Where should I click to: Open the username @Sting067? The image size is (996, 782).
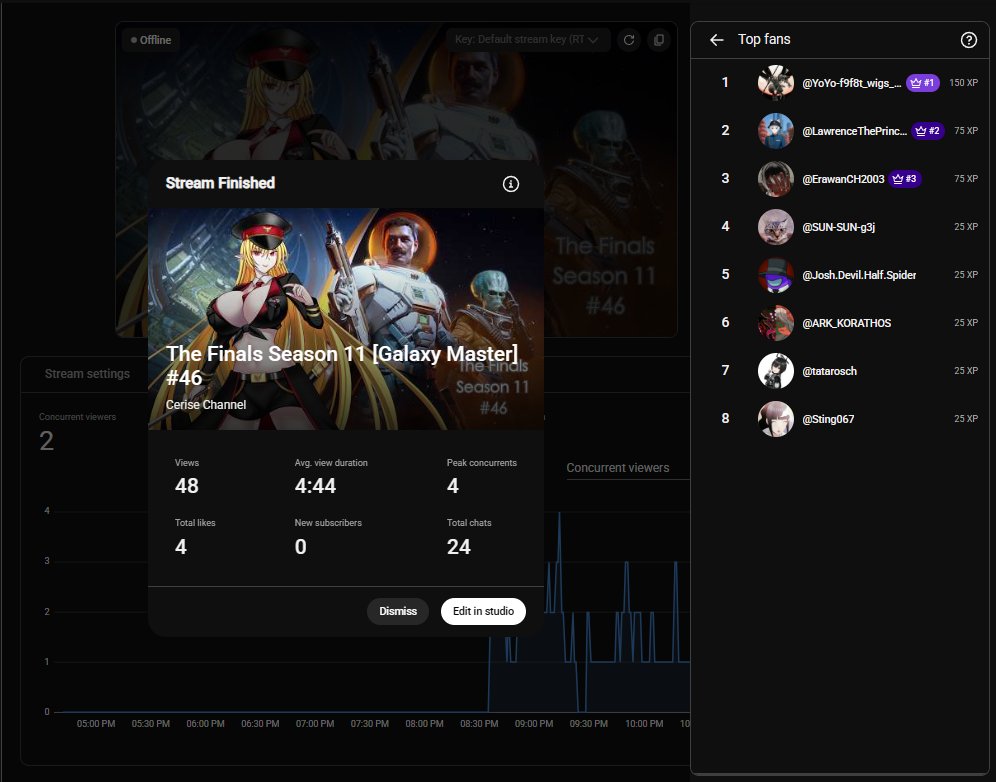(828, 419)
